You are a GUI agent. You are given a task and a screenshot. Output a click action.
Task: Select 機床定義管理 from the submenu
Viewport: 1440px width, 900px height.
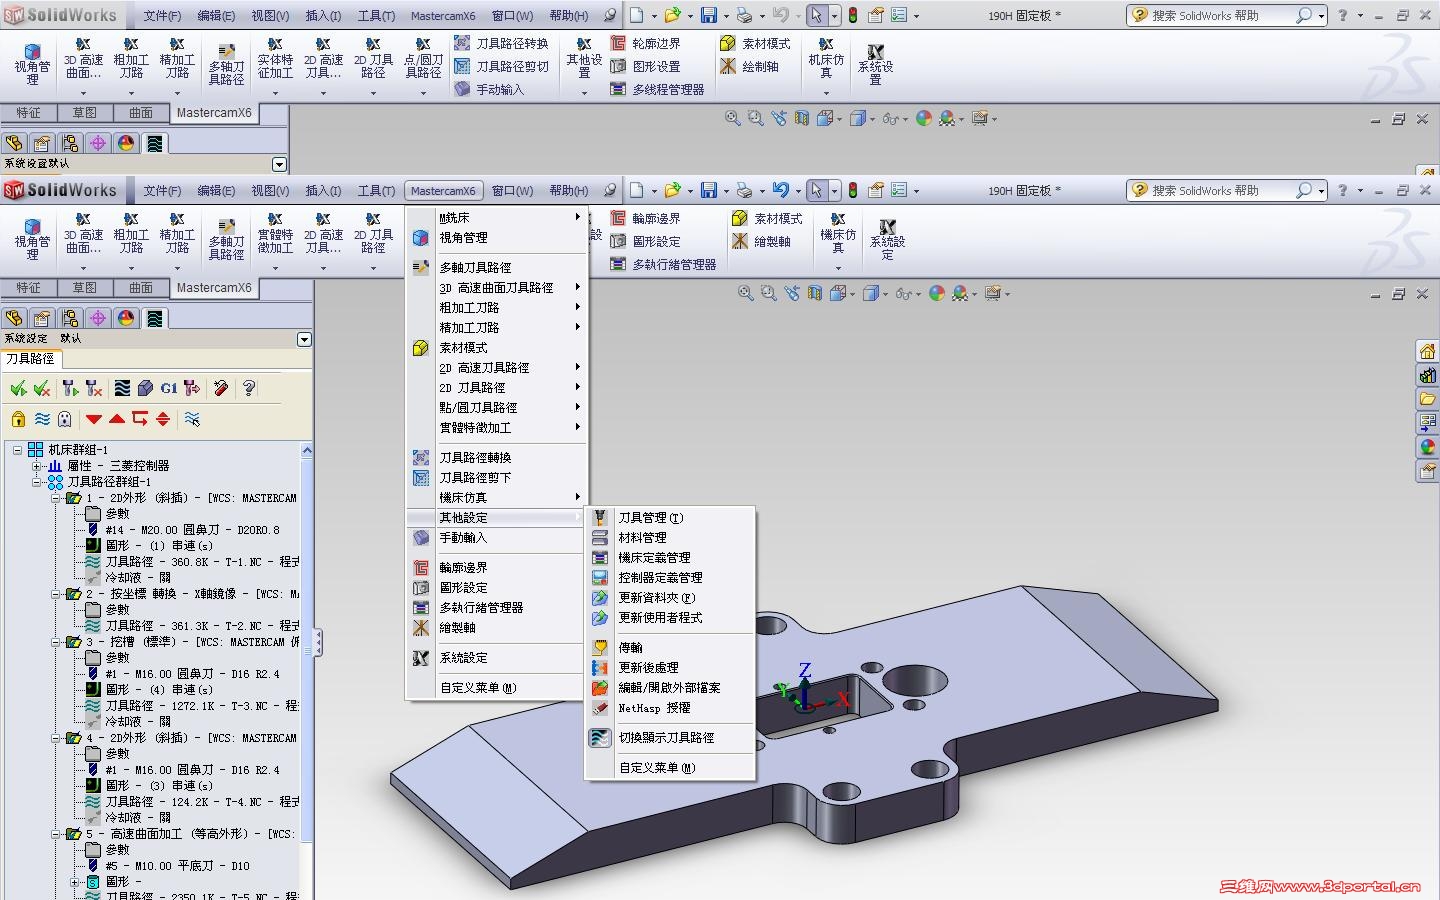click(669, 558)
